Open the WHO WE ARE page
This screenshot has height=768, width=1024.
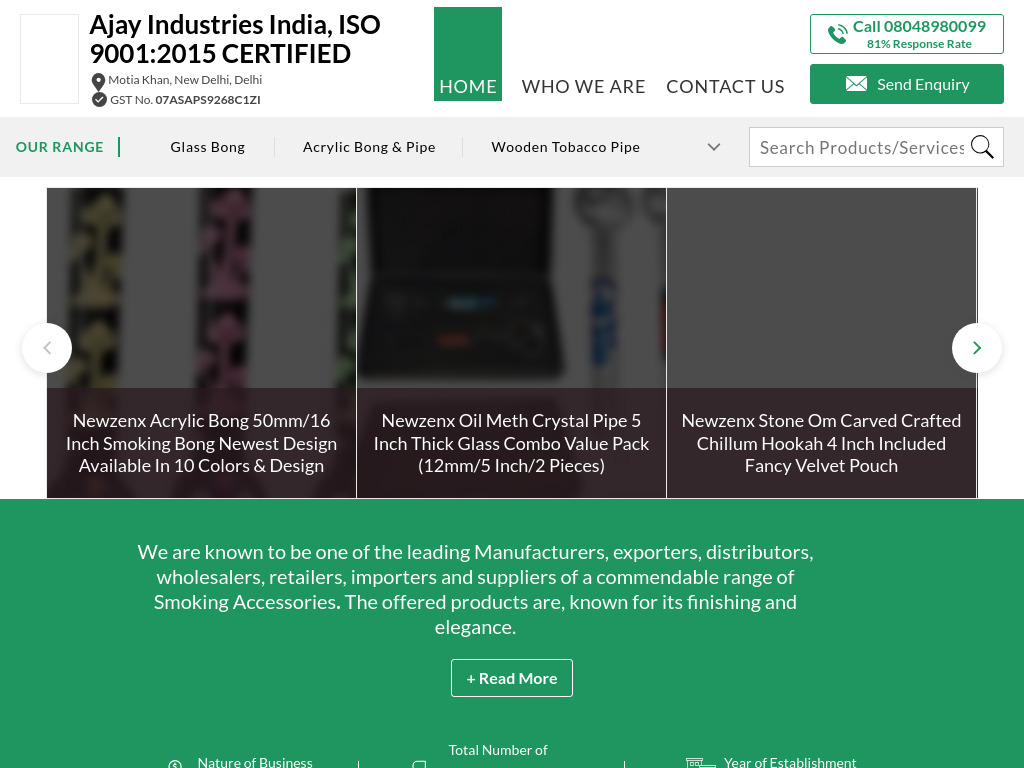pyautogui.click(x=583, y=86)
